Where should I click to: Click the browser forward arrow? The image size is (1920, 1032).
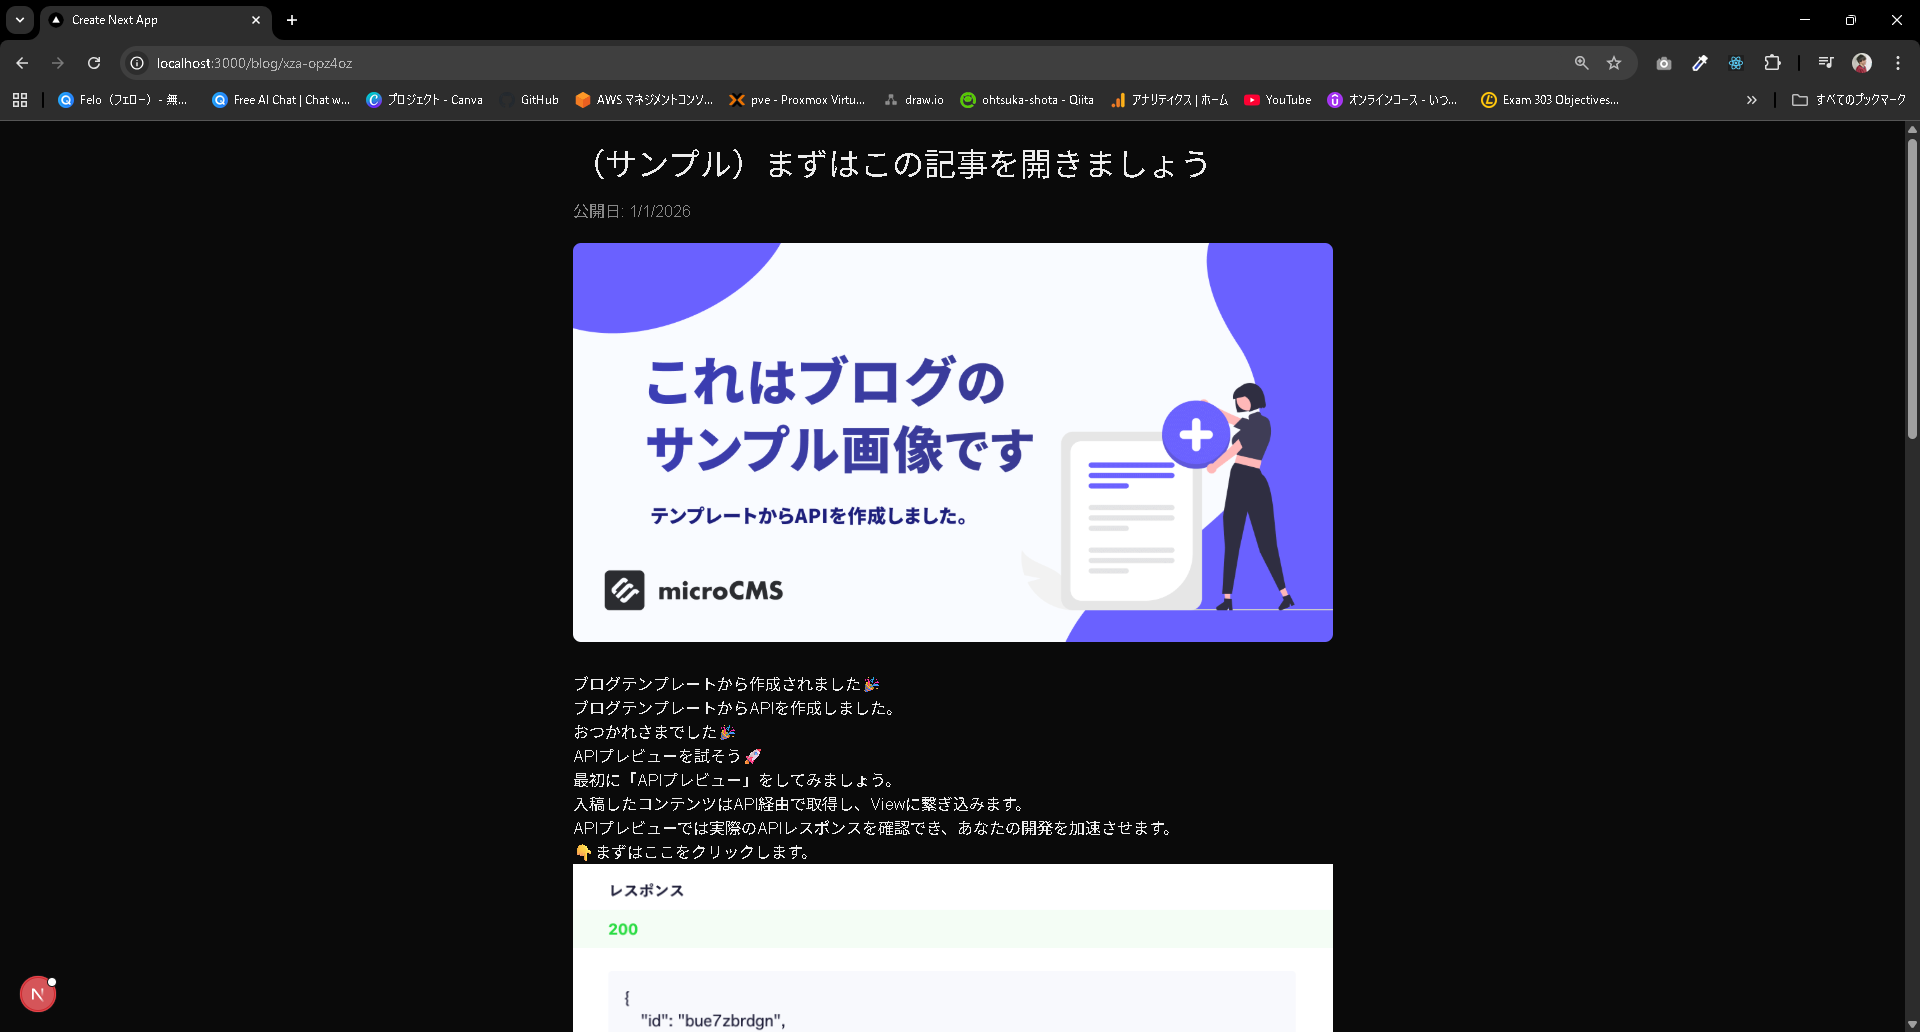click(58, 63)
